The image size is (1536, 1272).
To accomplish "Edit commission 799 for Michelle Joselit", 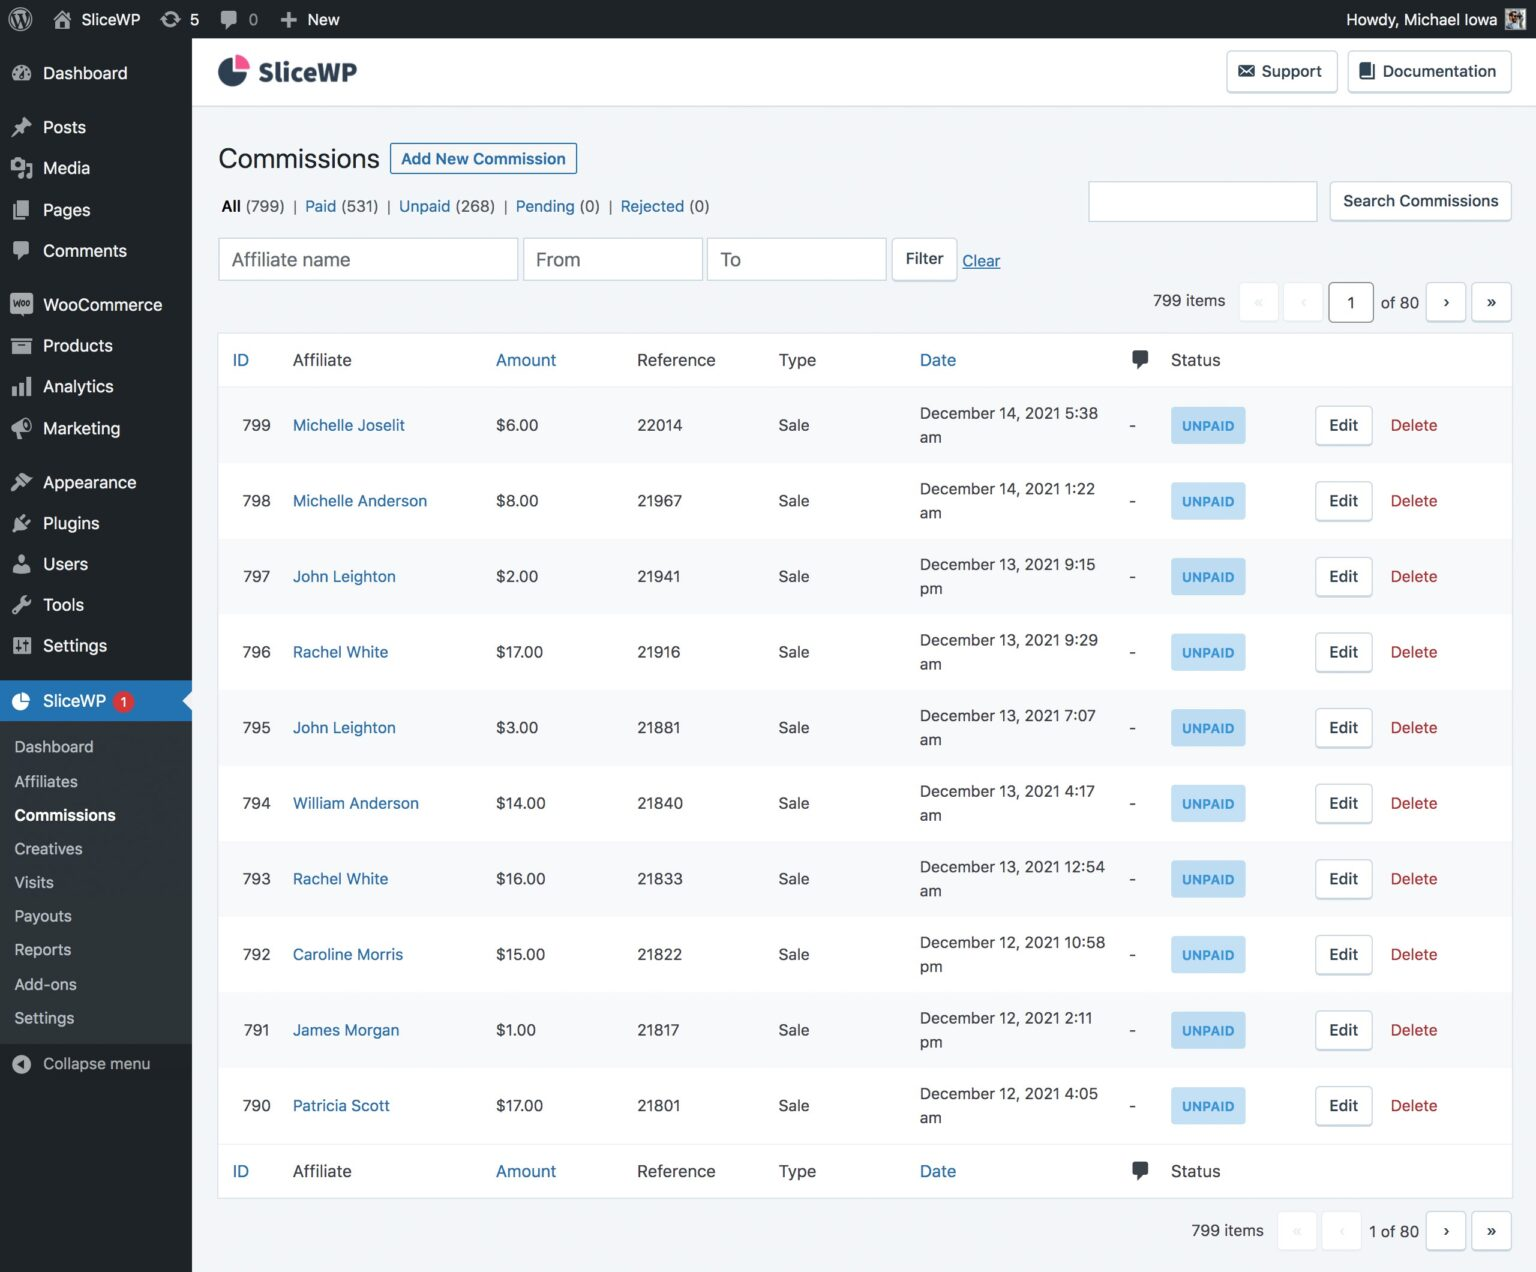I will tap(1342, 425).
